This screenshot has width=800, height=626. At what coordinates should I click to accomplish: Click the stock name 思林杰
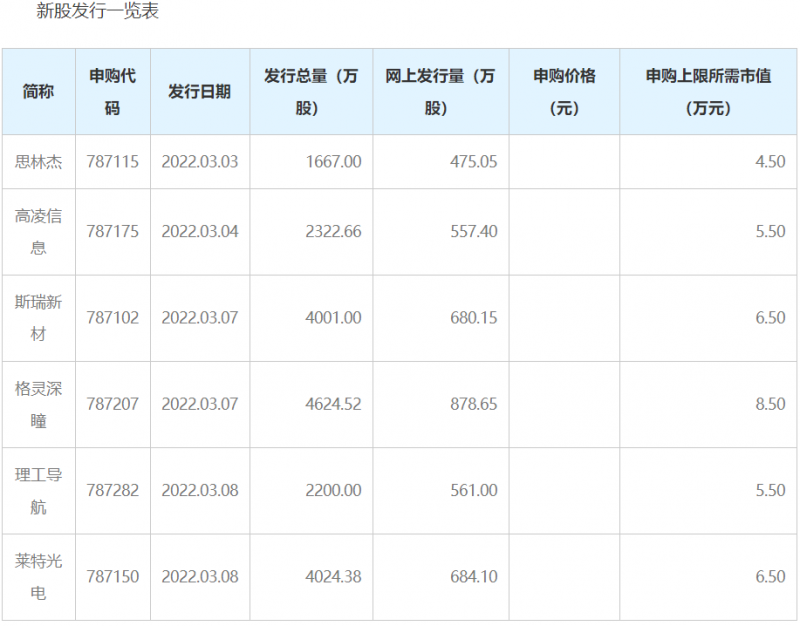click(x=38, y=162)
